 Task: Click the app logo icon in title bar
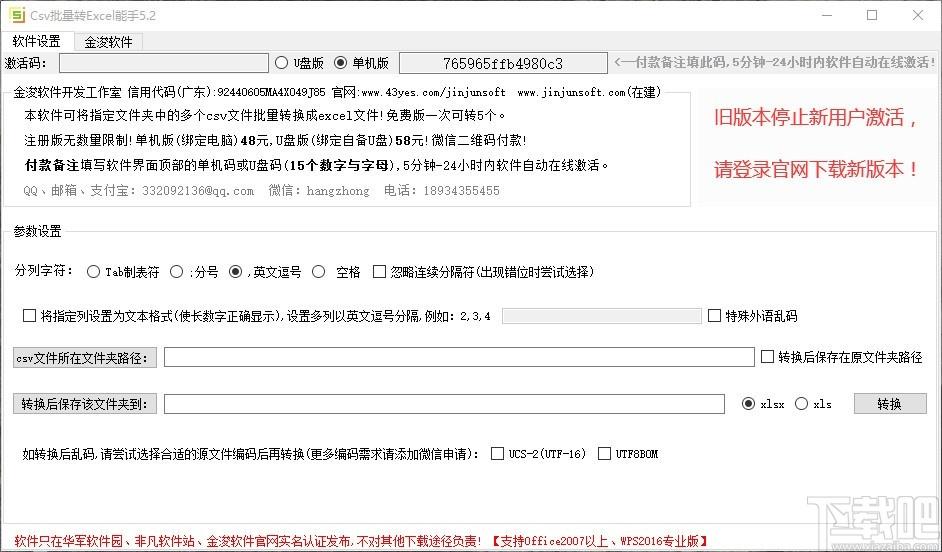(x=17, y=15)
